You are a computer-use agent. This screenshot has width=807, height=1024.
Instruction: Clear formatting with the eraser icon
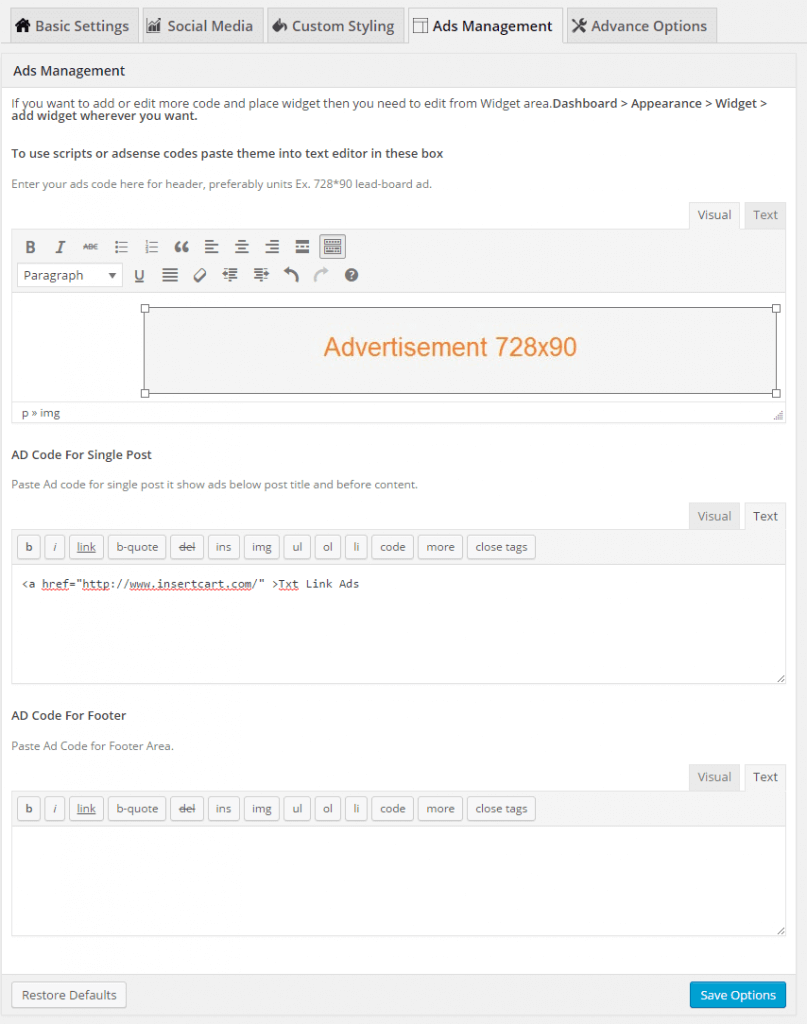[x=199, y=275]
